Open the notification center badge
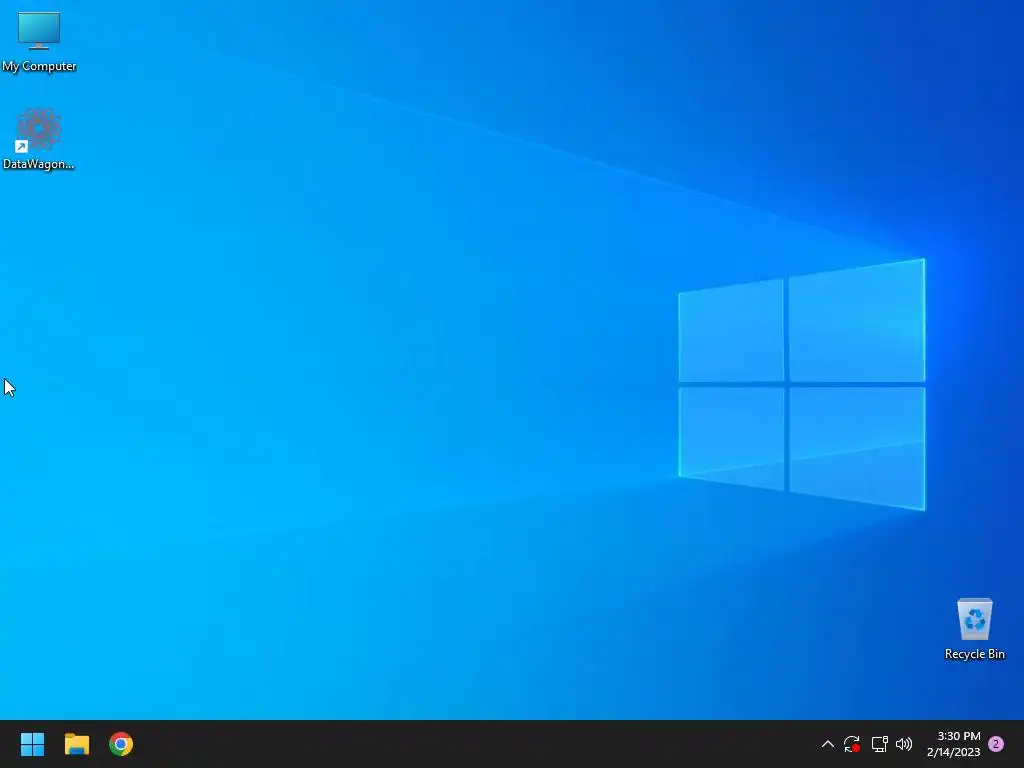 [996, 744]
